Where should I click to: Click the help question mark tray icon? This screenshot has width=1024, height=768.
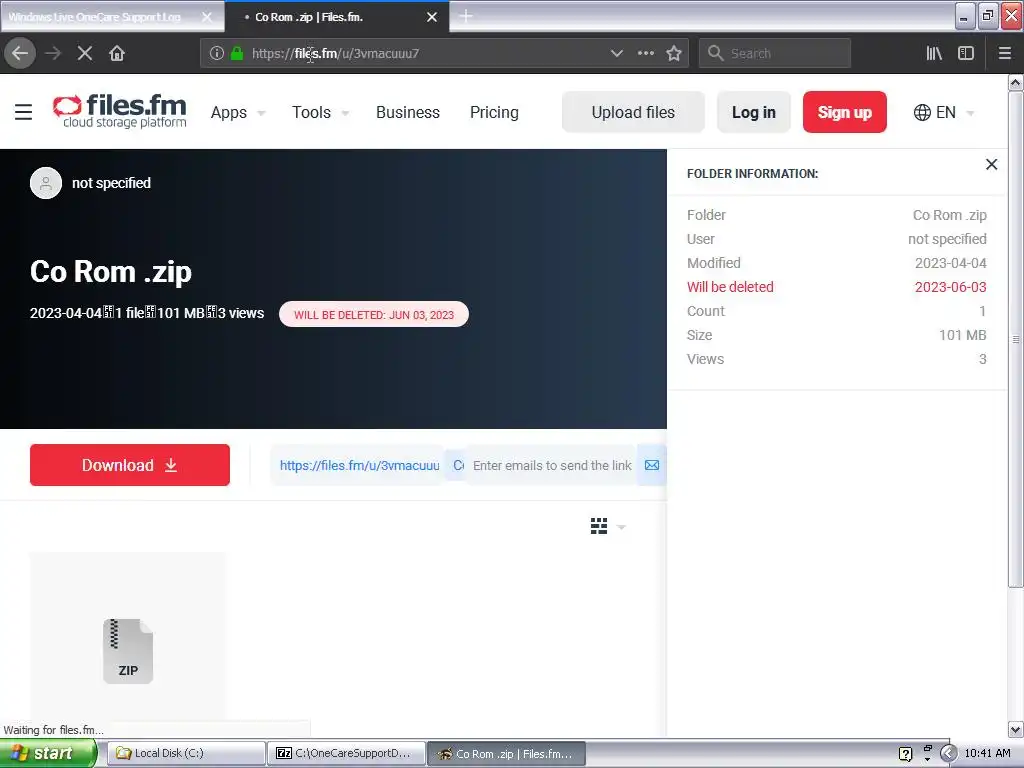(x=904, y=754)
